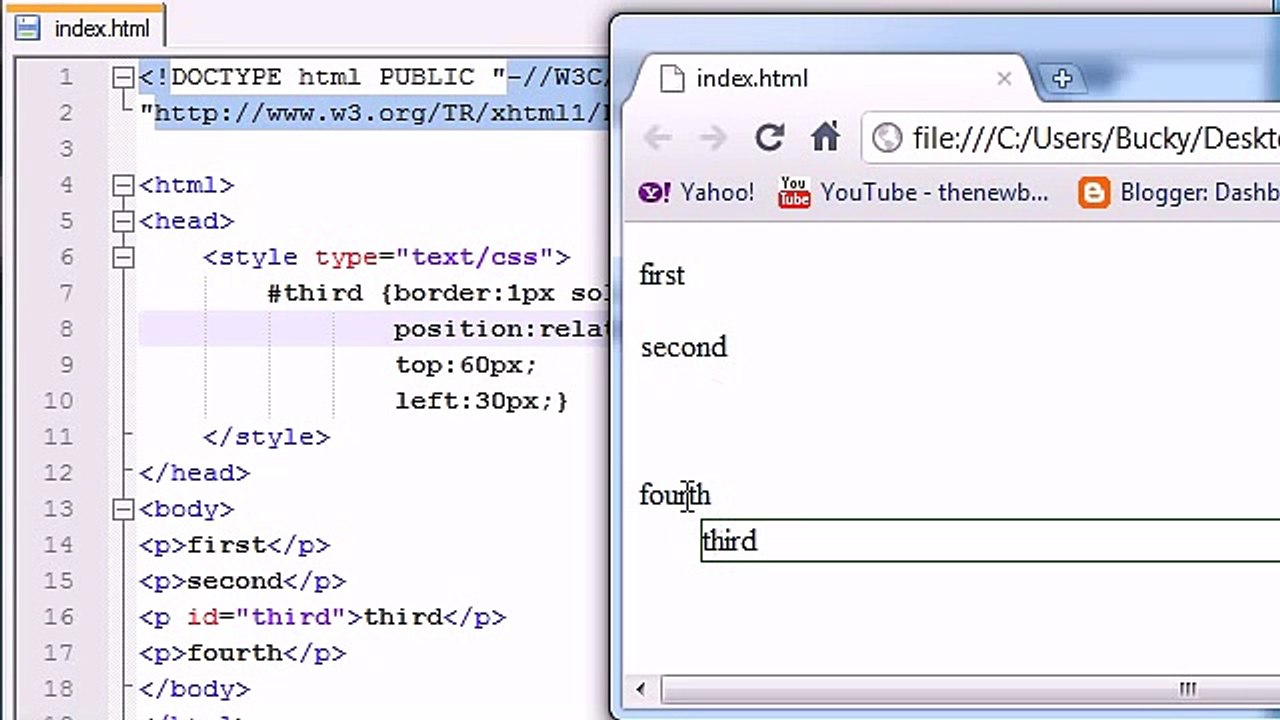Close the browser index.html tab
1280x720 pixels.
pos(1004,78)
